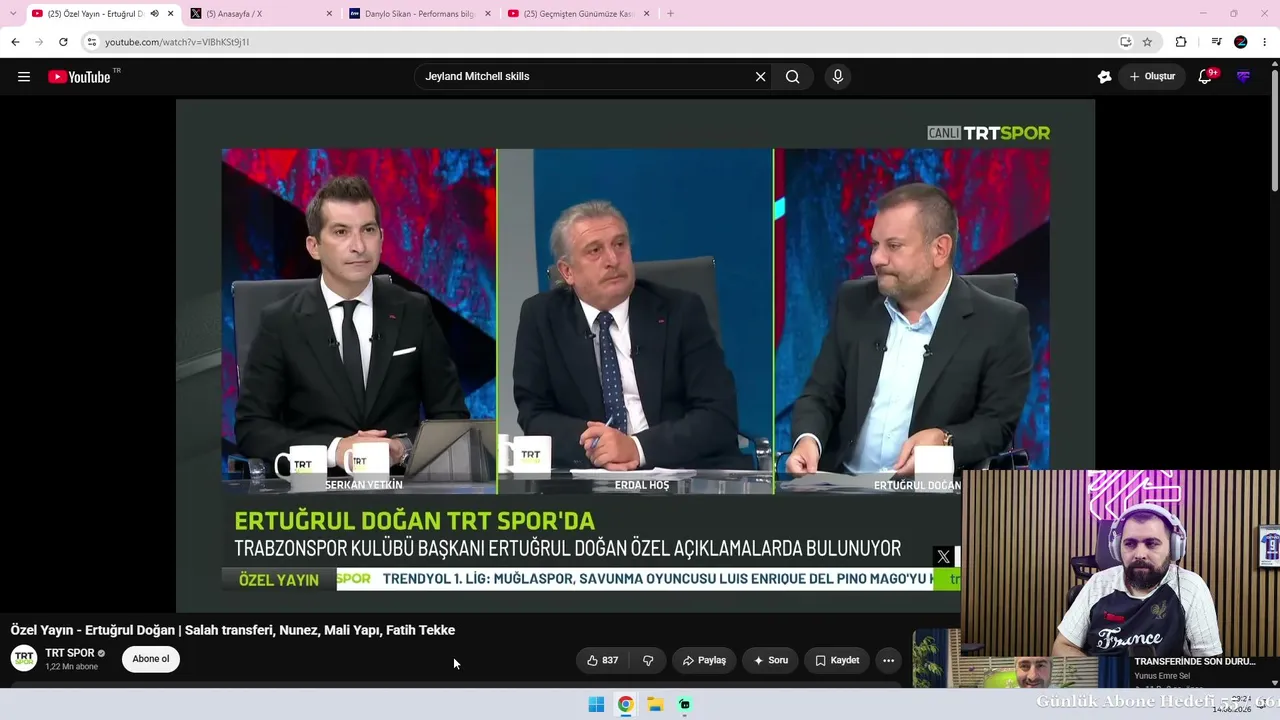Open the YouTube guide hamburger menu
Screen dimensions: 1280x720
[24, 77]
